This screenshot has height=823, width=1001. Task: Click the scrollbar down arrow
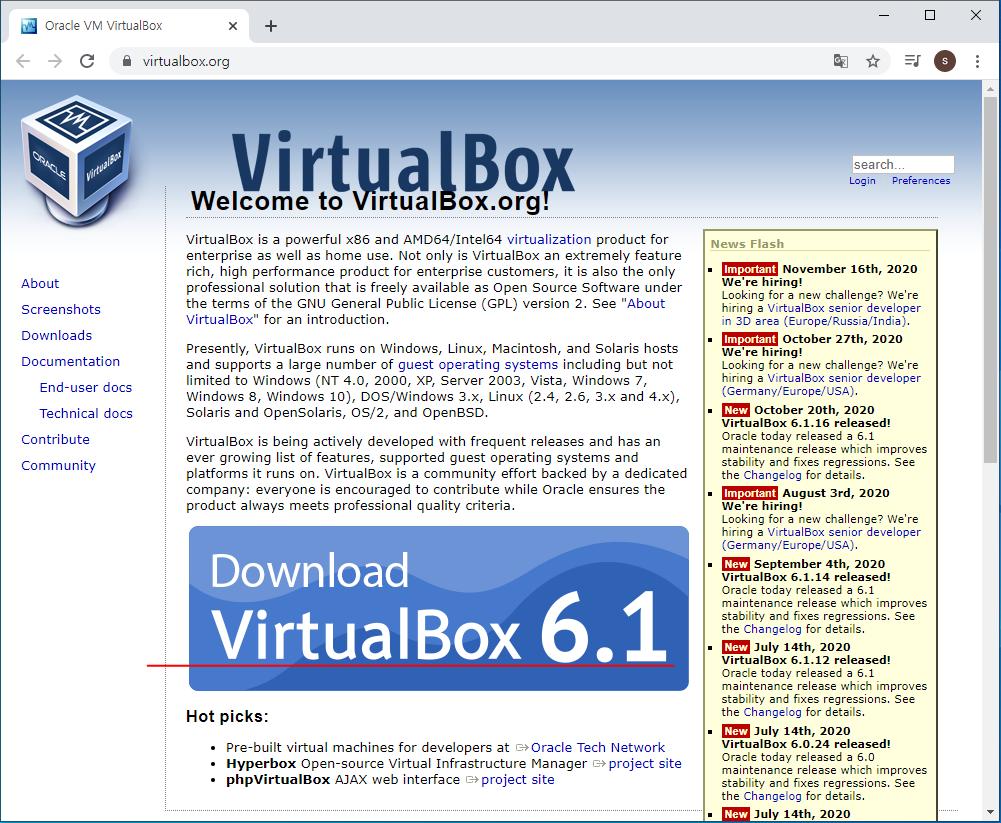[x=990, y=813]
